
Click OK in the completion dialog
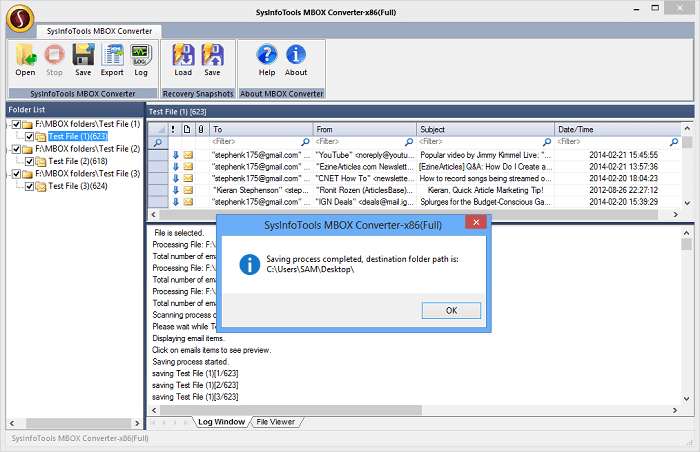click(451, 310)
